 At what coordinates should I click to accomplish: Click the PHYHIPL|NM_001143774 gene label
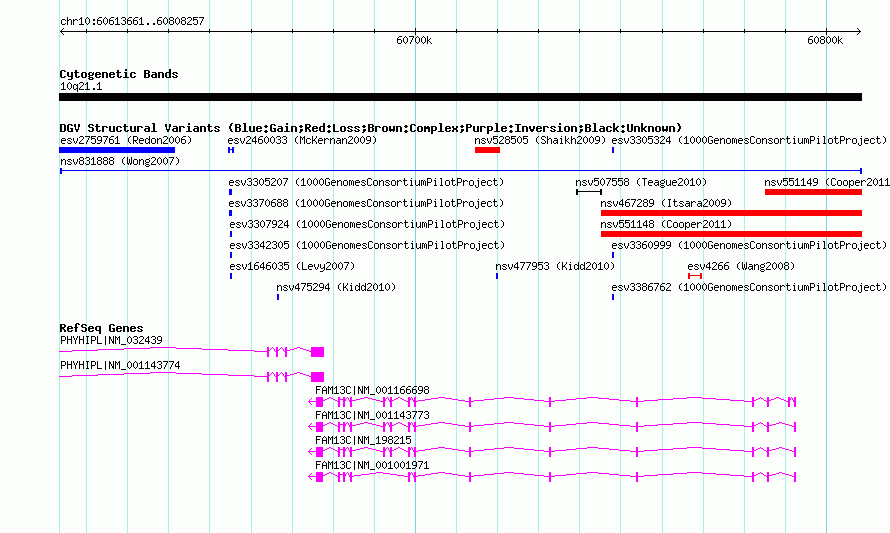(x=120, y=366)
